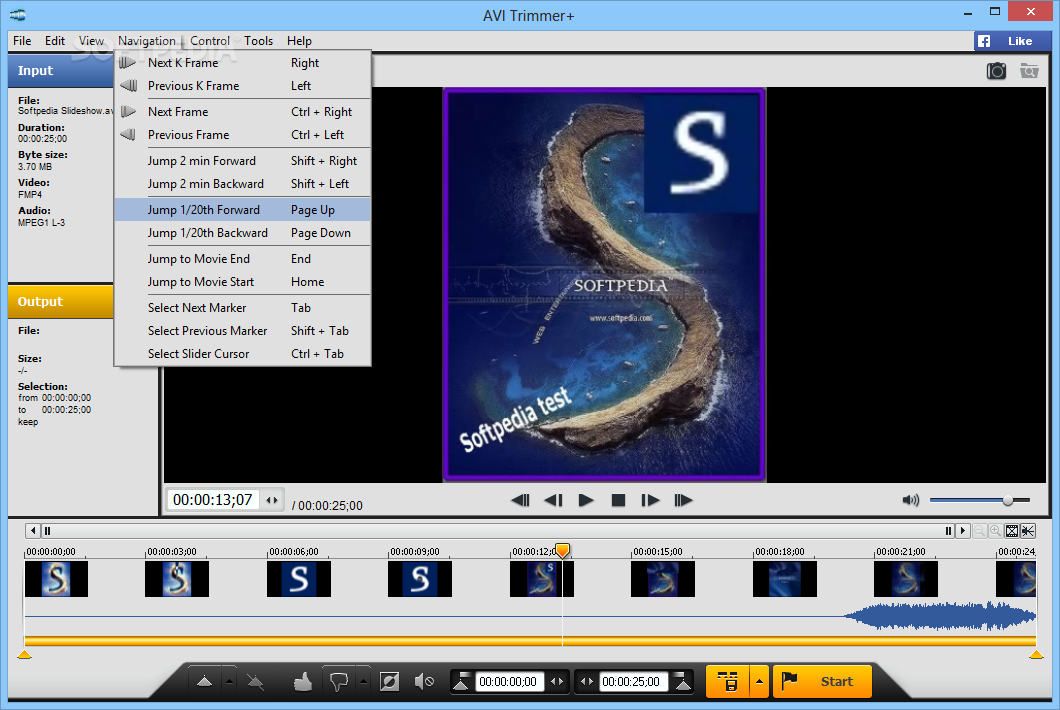Click the thumbnail at 00:00:00;00
The height and width of the screenshot is (710, 1060).
pyautogui.click(x=56, y=579)
